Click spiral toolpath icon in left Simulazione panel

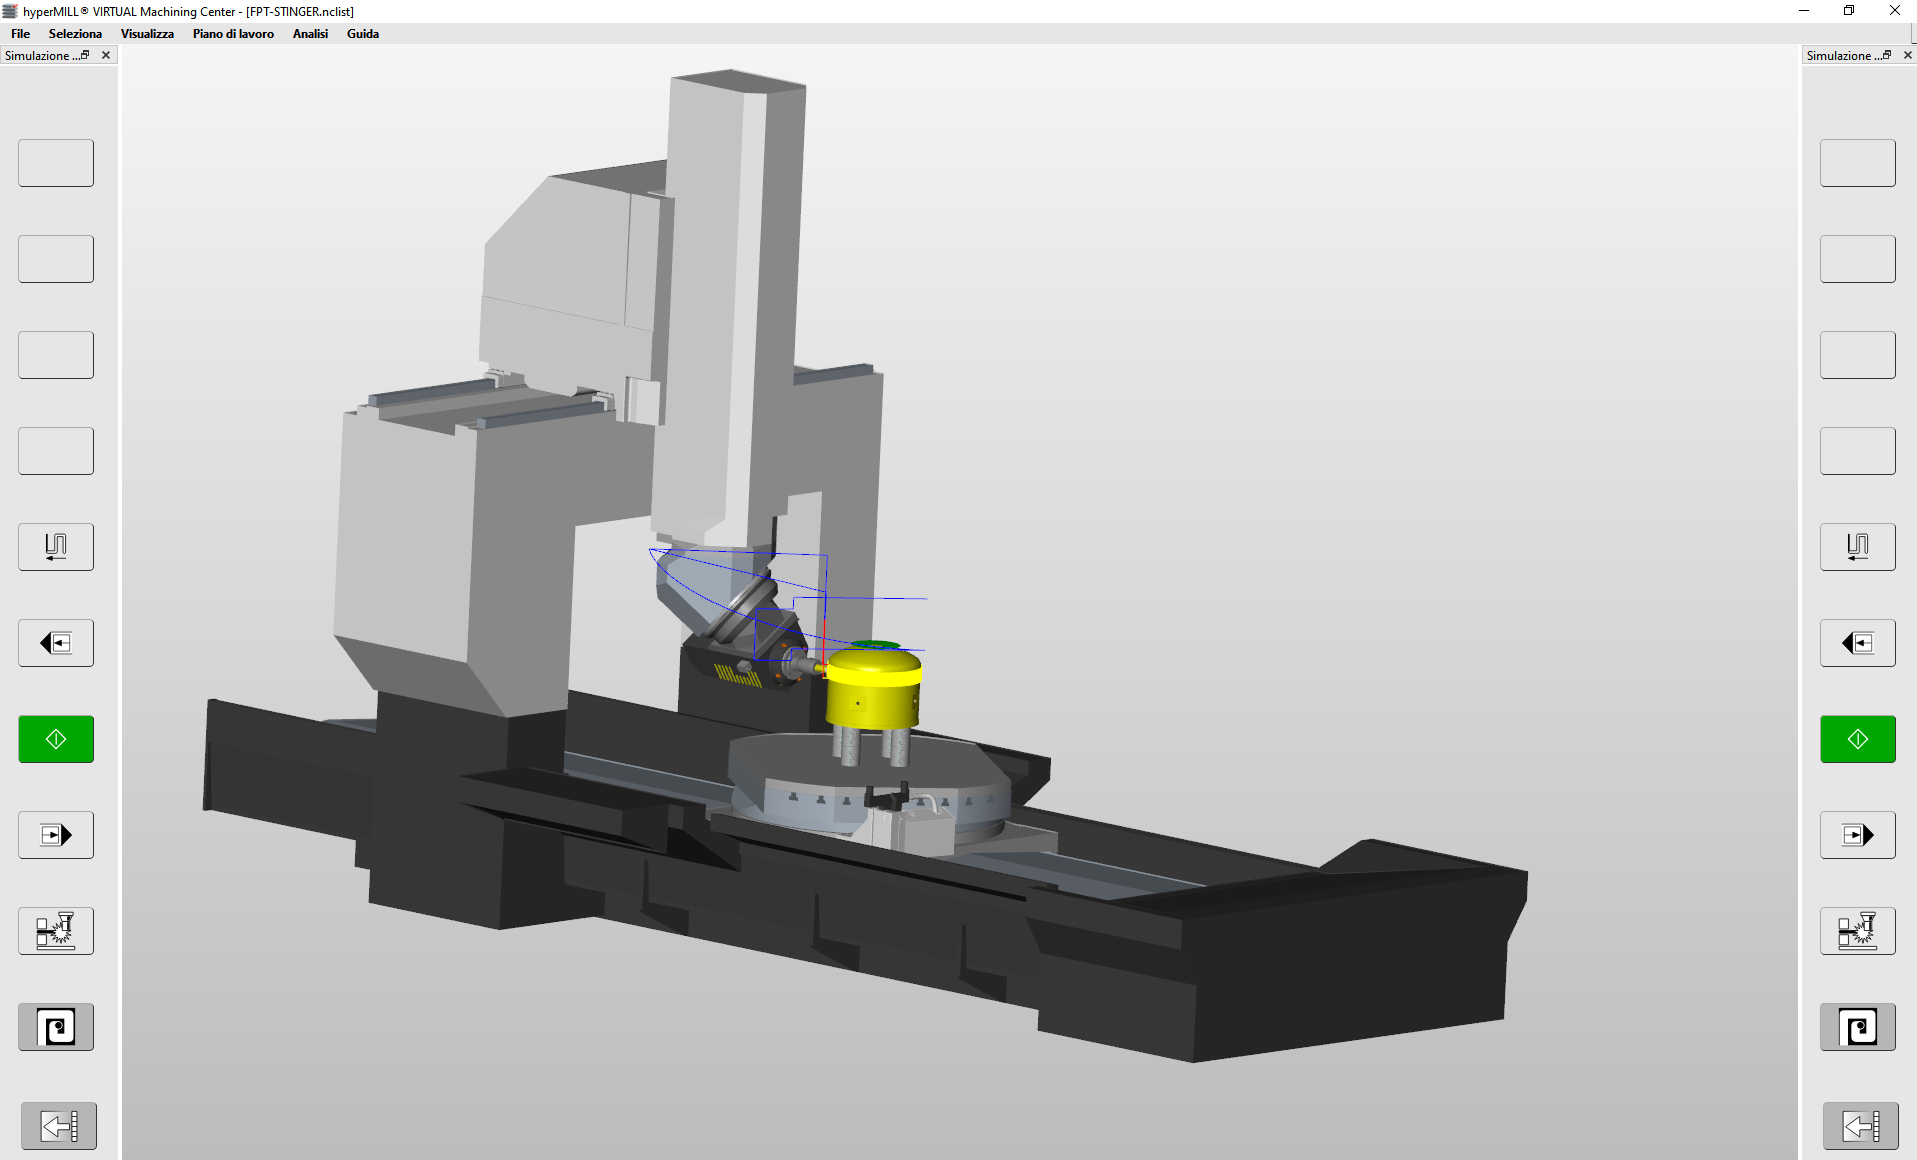56,1027
